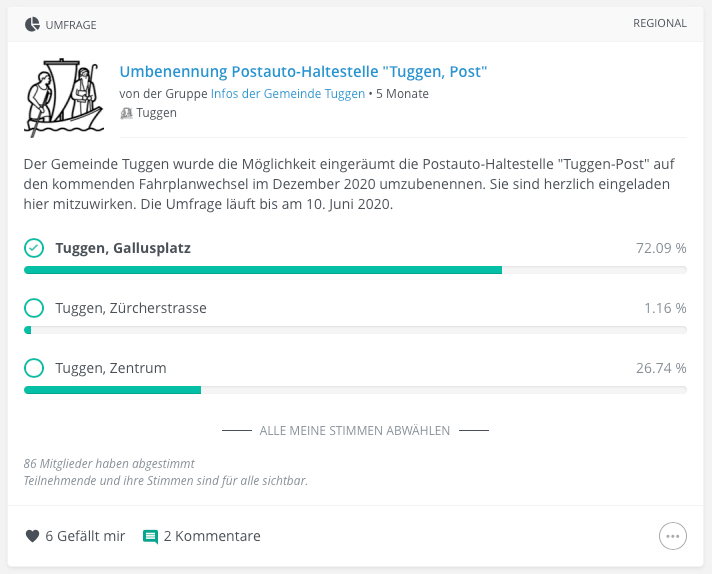The width and height of the screenshot is (712, 574).
Task: Open the Infos der Gemeinde Tuggen group
Action: pyautogui.click(x=288, y=94)
